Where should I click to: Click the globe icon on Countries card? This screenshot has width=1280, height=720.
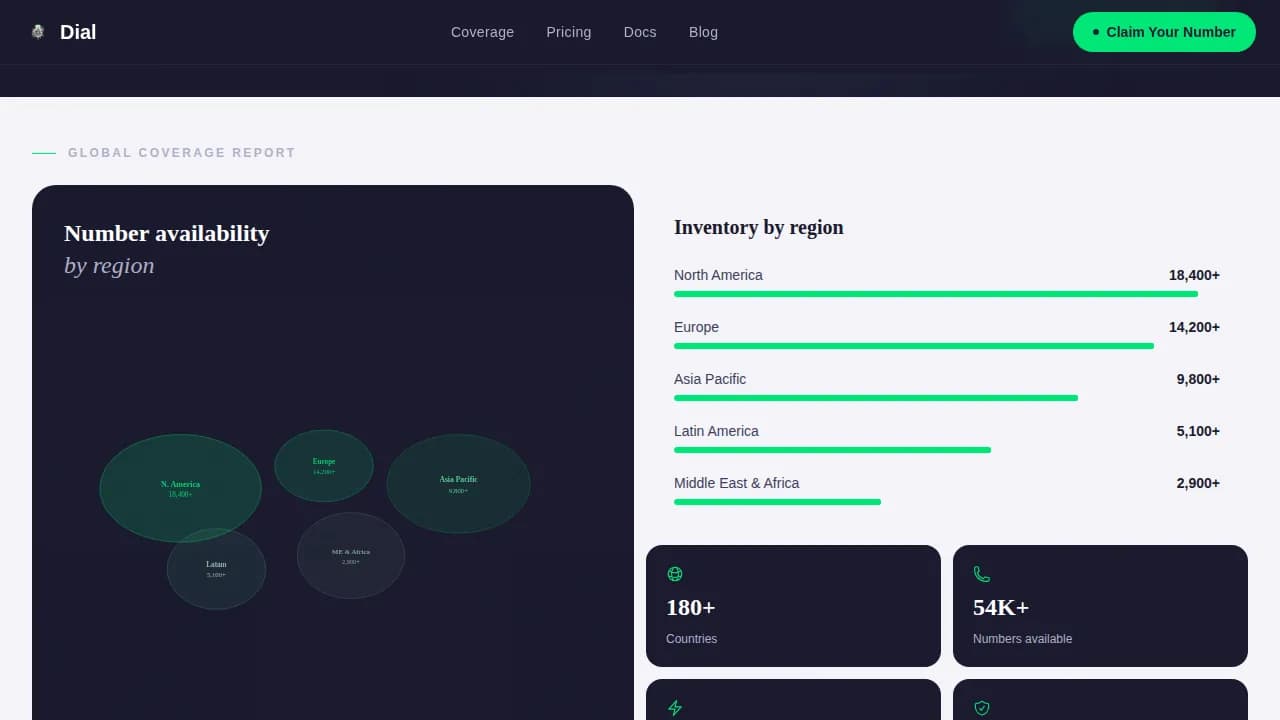point(675,574)
